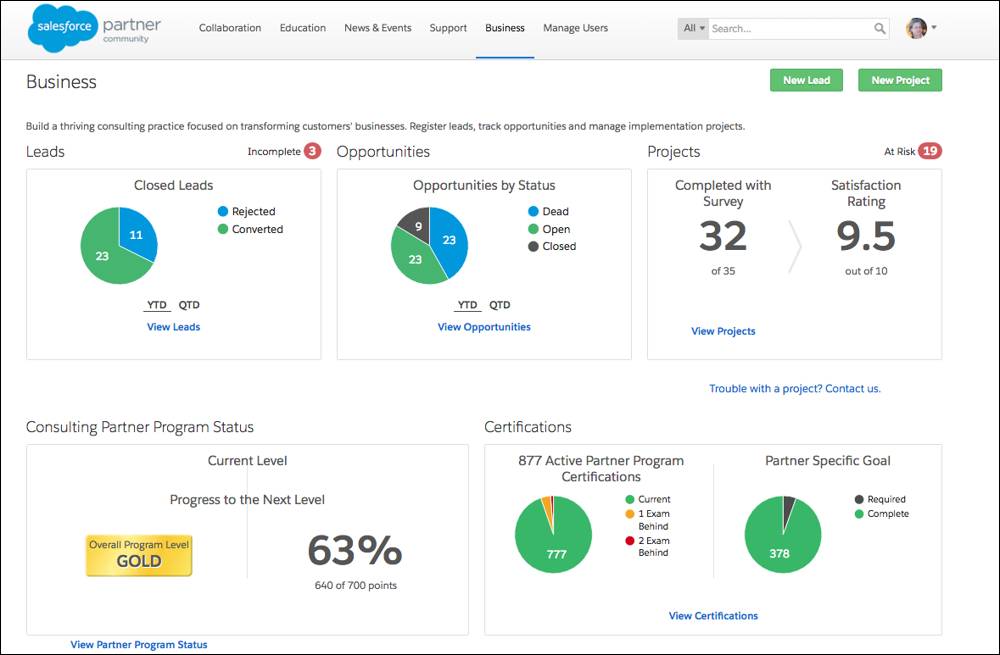Click the At Risk badge 19
This screenshot has width=1000, height=655.
tap(930, 151)
